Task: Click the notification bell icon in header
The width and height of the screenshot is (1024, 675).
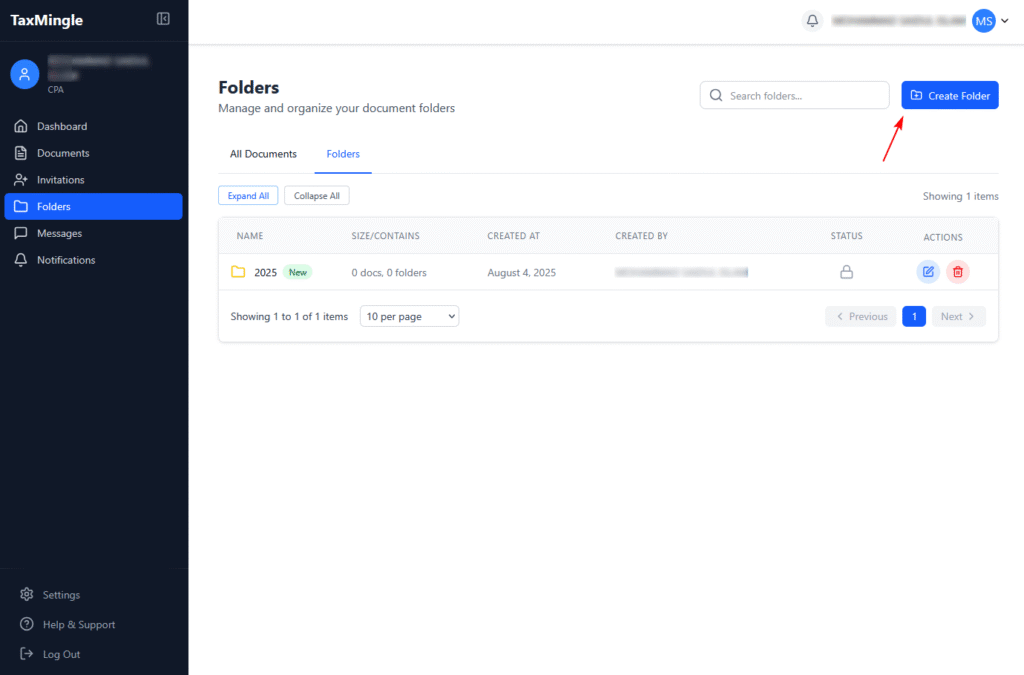Action: coord(812,21)
